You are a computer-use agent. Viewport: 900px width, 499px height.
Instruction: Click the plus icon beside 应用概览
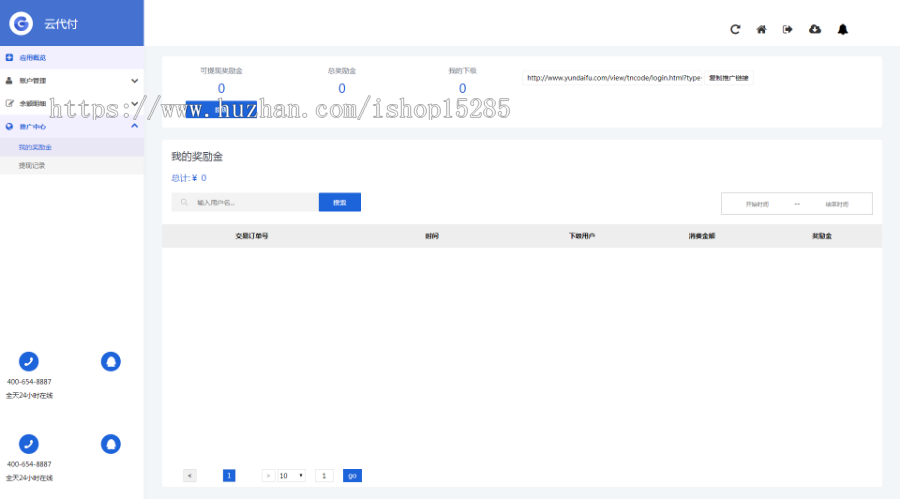(9, 57)
